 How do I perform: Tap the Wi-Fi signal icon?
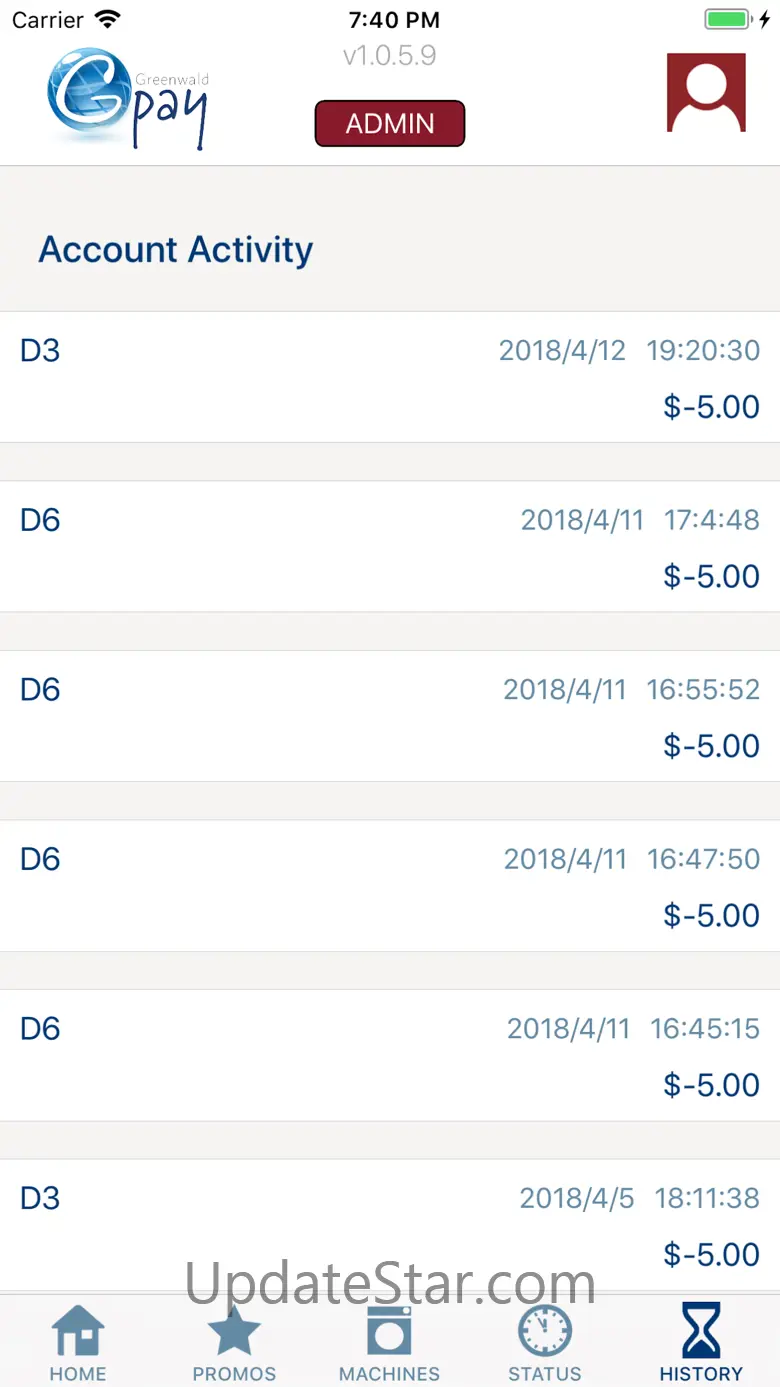click(x=106, y=20)
